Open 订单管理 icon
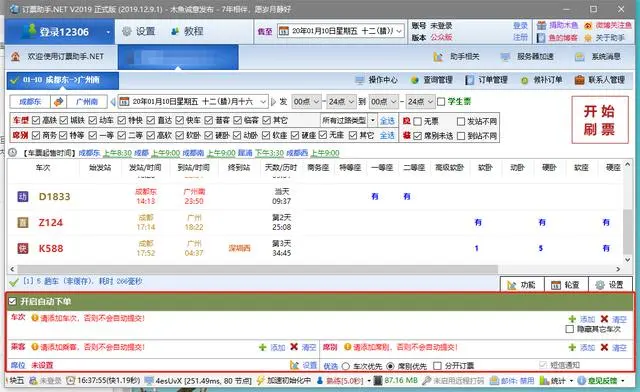Image resolution: width=640 pixels, height=392 pixels. click(470, 80)
